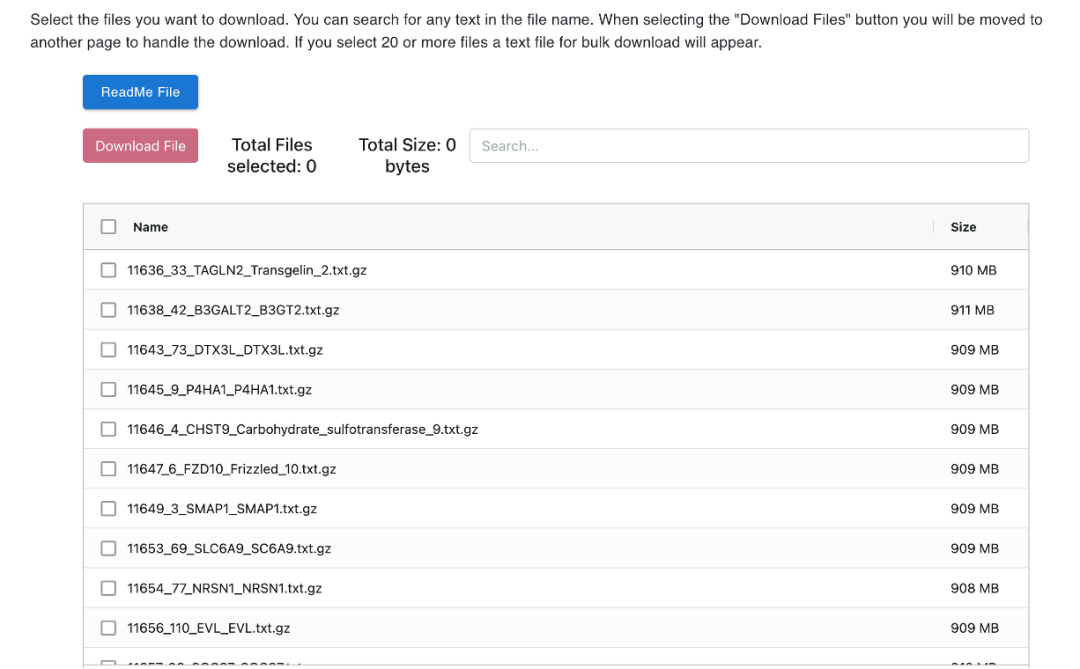The height and width of the screenshot is (669, 1080).
Task: Tick the 11654_77_NRSN1_NRSN1 file checkbox
Action: pos(108,589)
